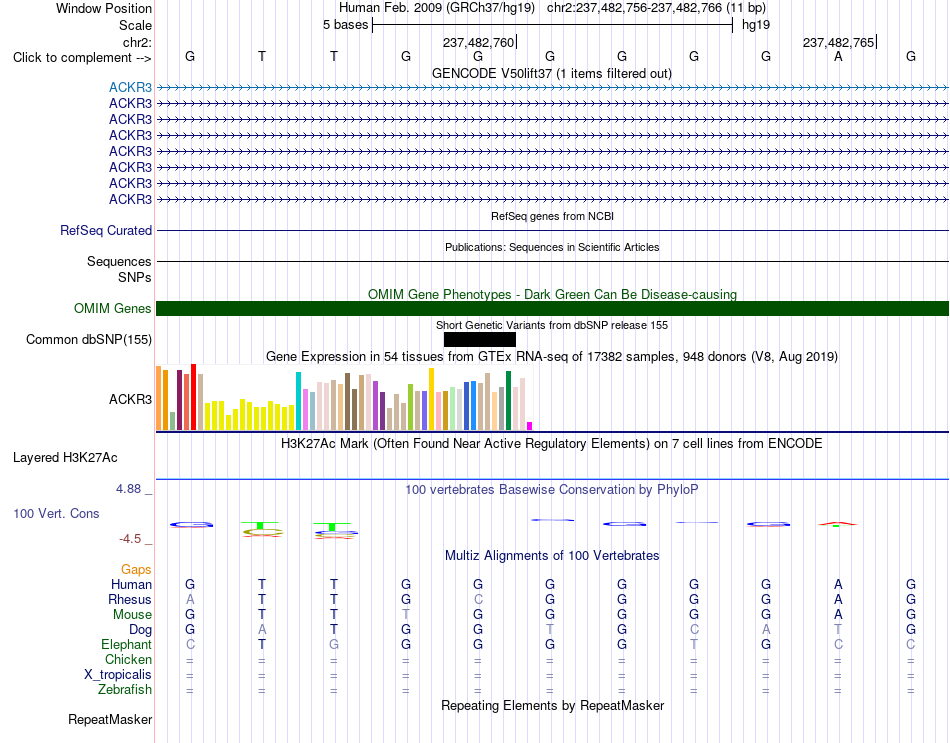Click the "chr2:" base position label
Screen dimensions: 950x743
tap(137, 42)
